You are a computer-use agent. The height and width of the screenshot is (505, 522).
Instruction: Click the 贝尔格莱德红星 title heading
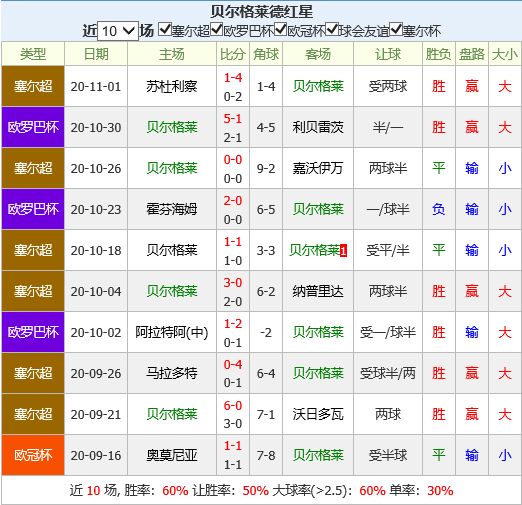click(x=262, y=12)
